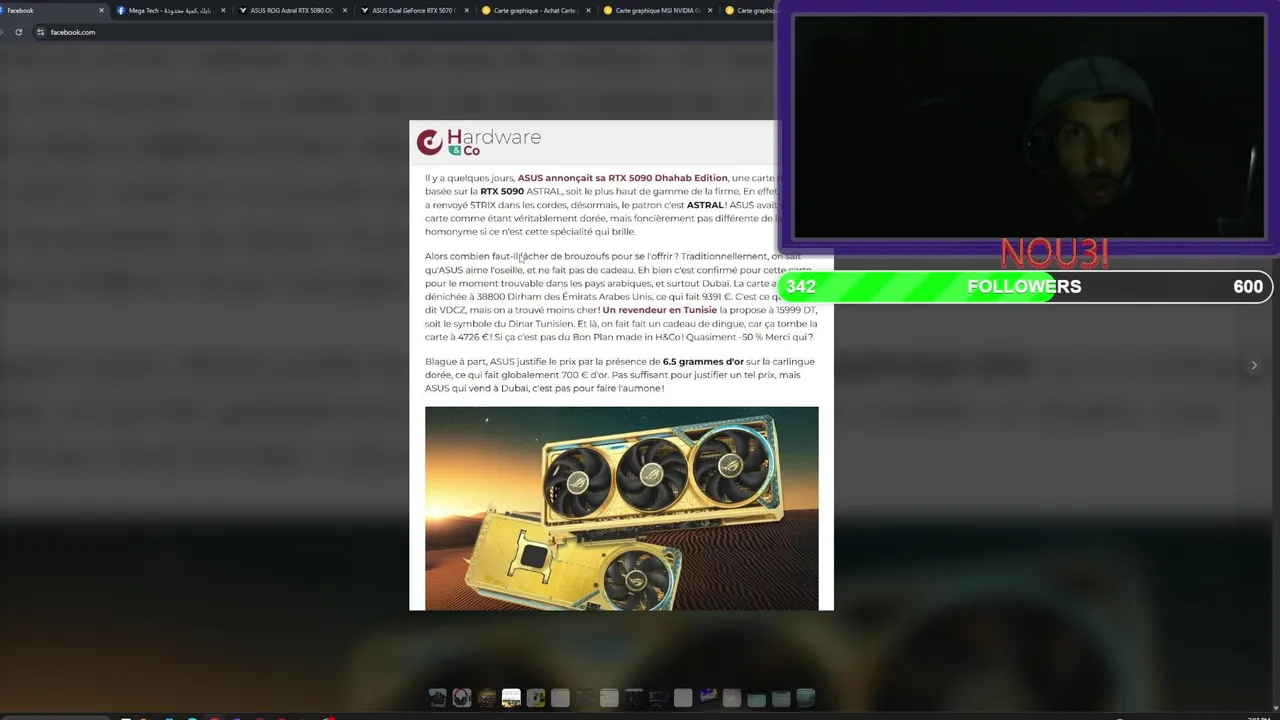View site information icon beside facebook.com
This screenshot has width=1280, height=720.
(40, 32)
